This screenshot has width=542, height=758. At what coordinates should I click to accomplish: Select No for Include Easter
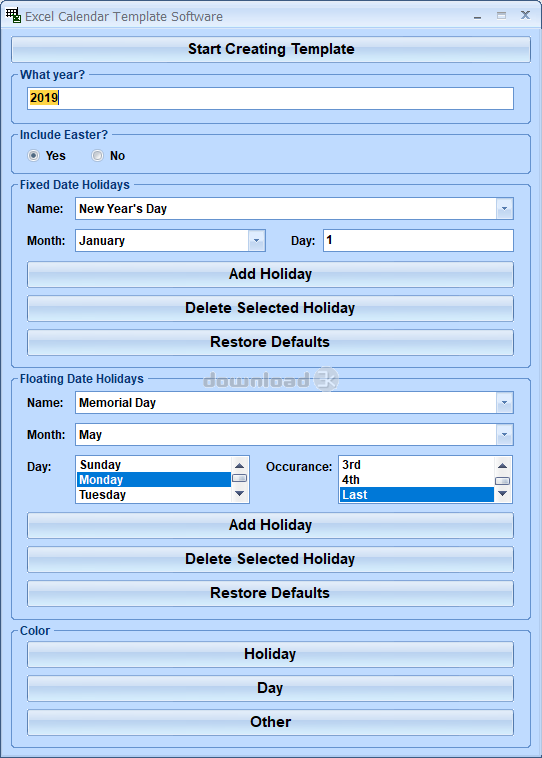click(97, 156)
